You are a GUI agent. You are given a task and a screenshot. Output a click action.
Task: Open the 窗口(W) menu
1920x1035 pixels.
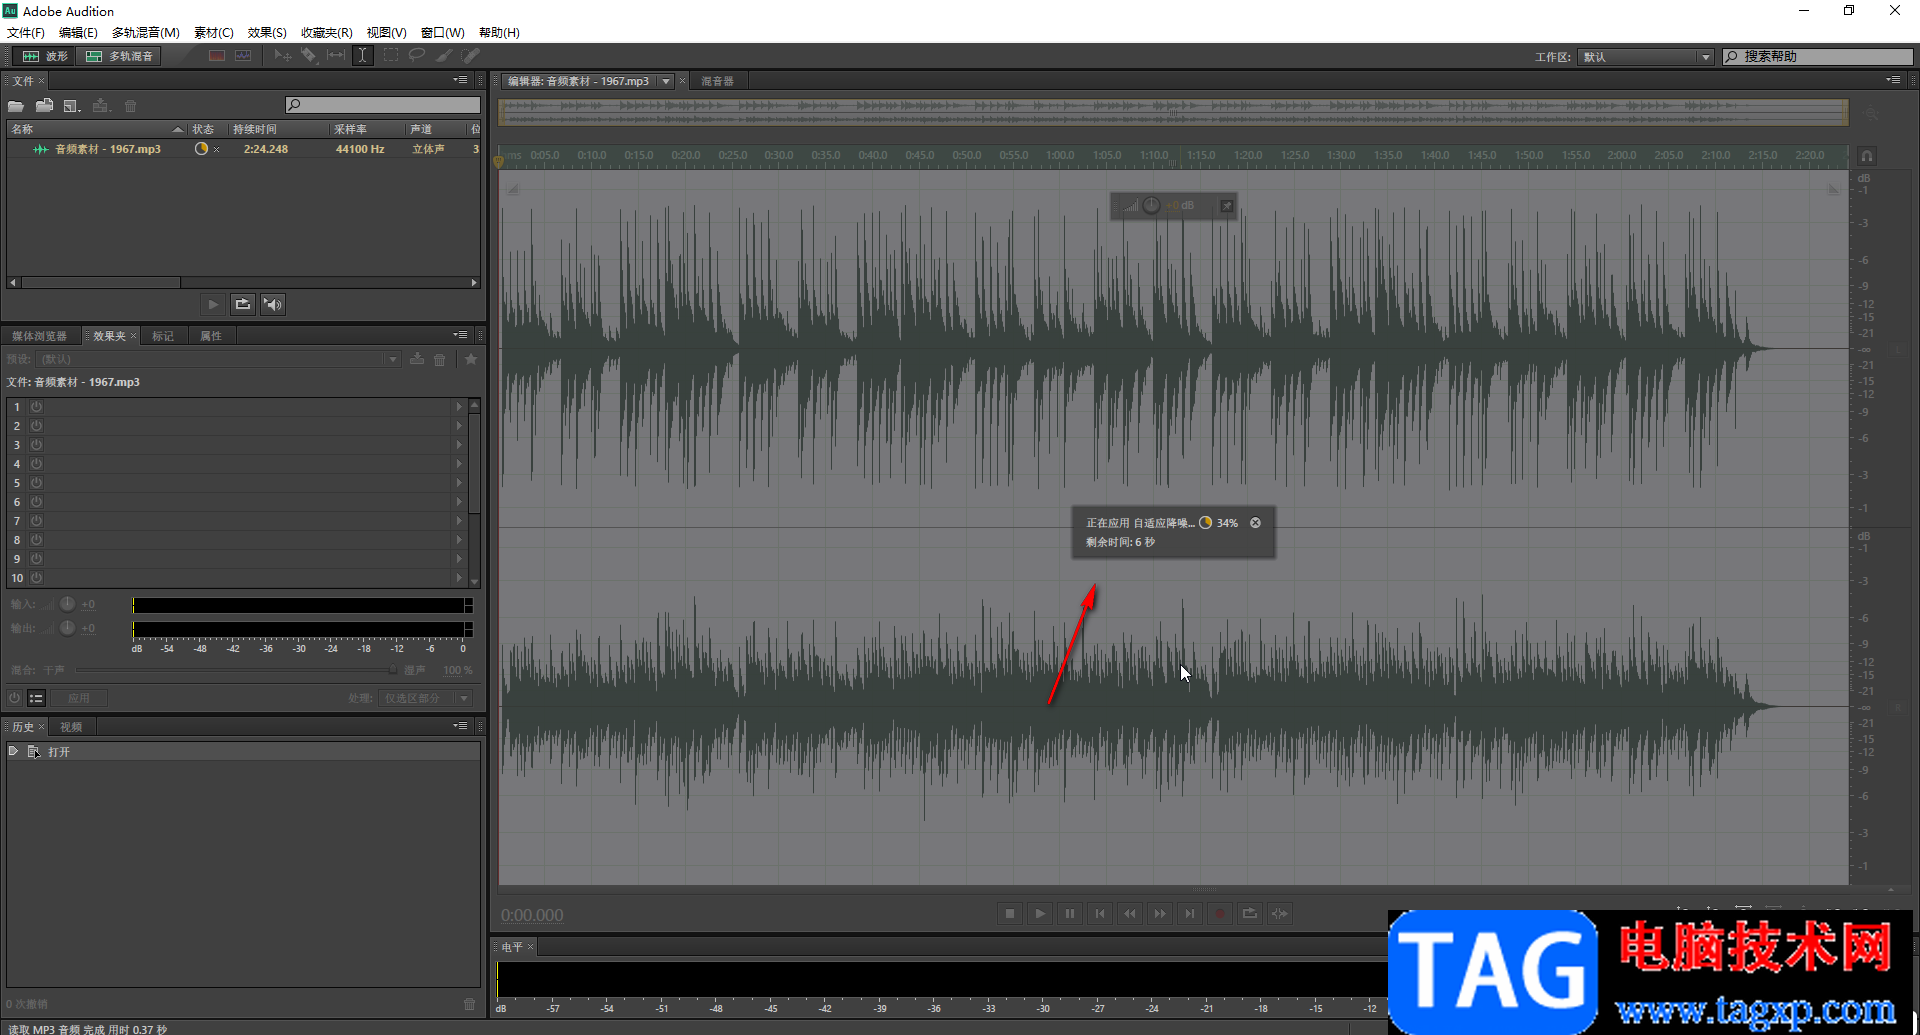pyautogui.click(x=443, y=32)
